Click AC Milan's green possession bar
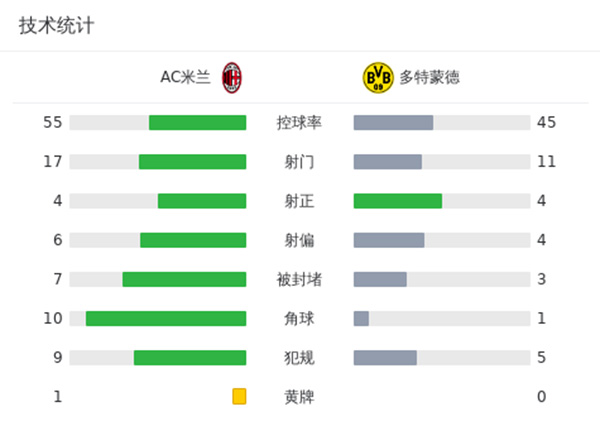The width and height of the screenshot is (600, 421). (x=197, y=123)
